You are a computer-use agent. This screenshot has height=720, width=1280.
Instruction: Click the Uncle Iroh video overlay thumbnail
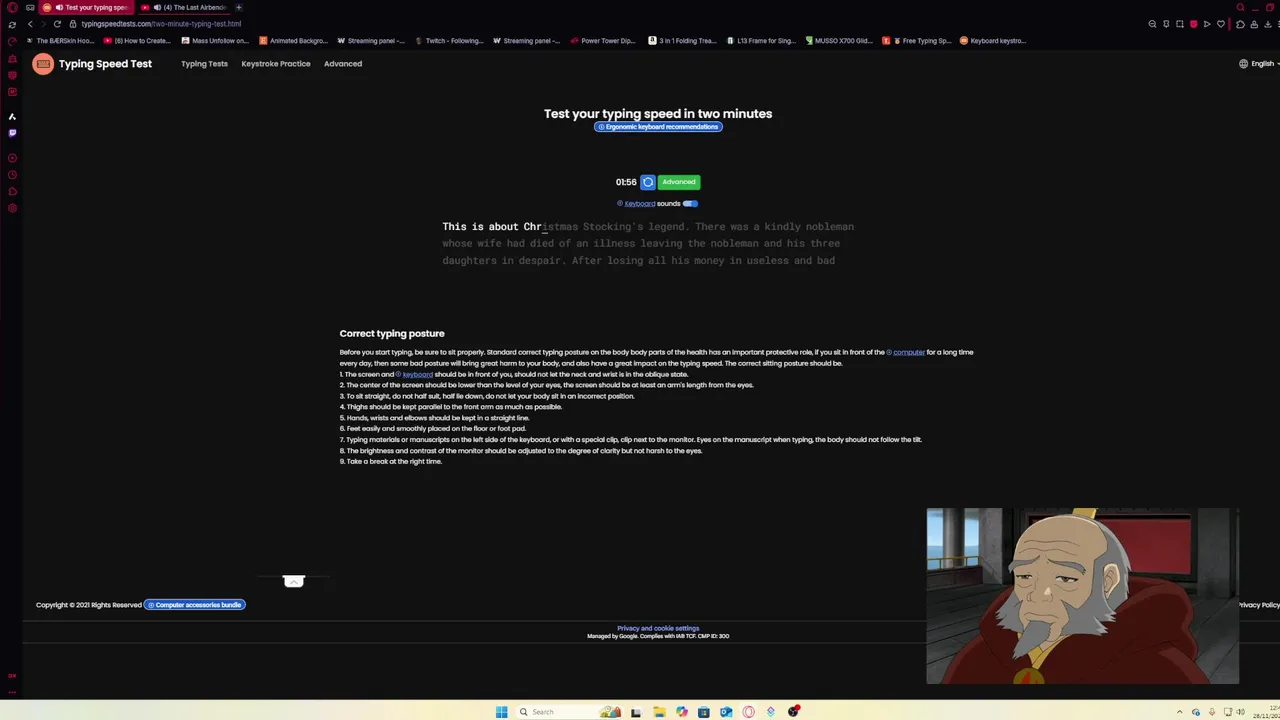point(1082,596)
